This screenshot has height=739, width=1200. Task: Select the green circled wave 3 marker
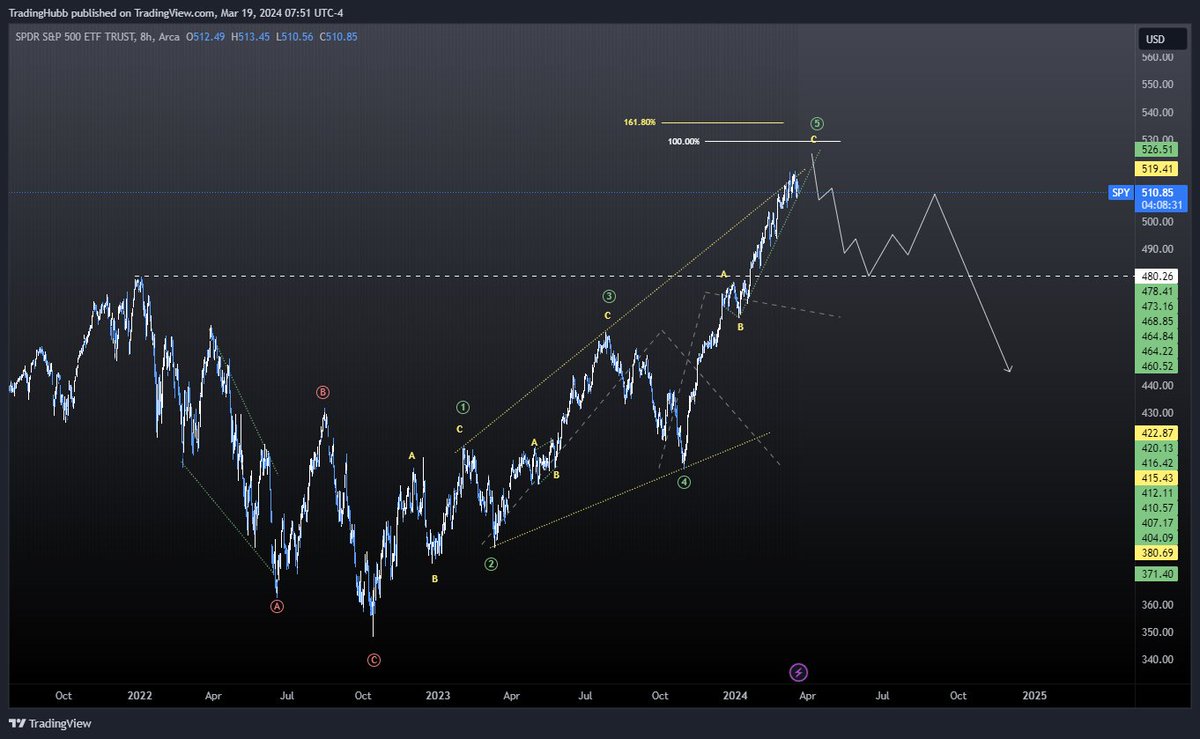coord(610,295)
